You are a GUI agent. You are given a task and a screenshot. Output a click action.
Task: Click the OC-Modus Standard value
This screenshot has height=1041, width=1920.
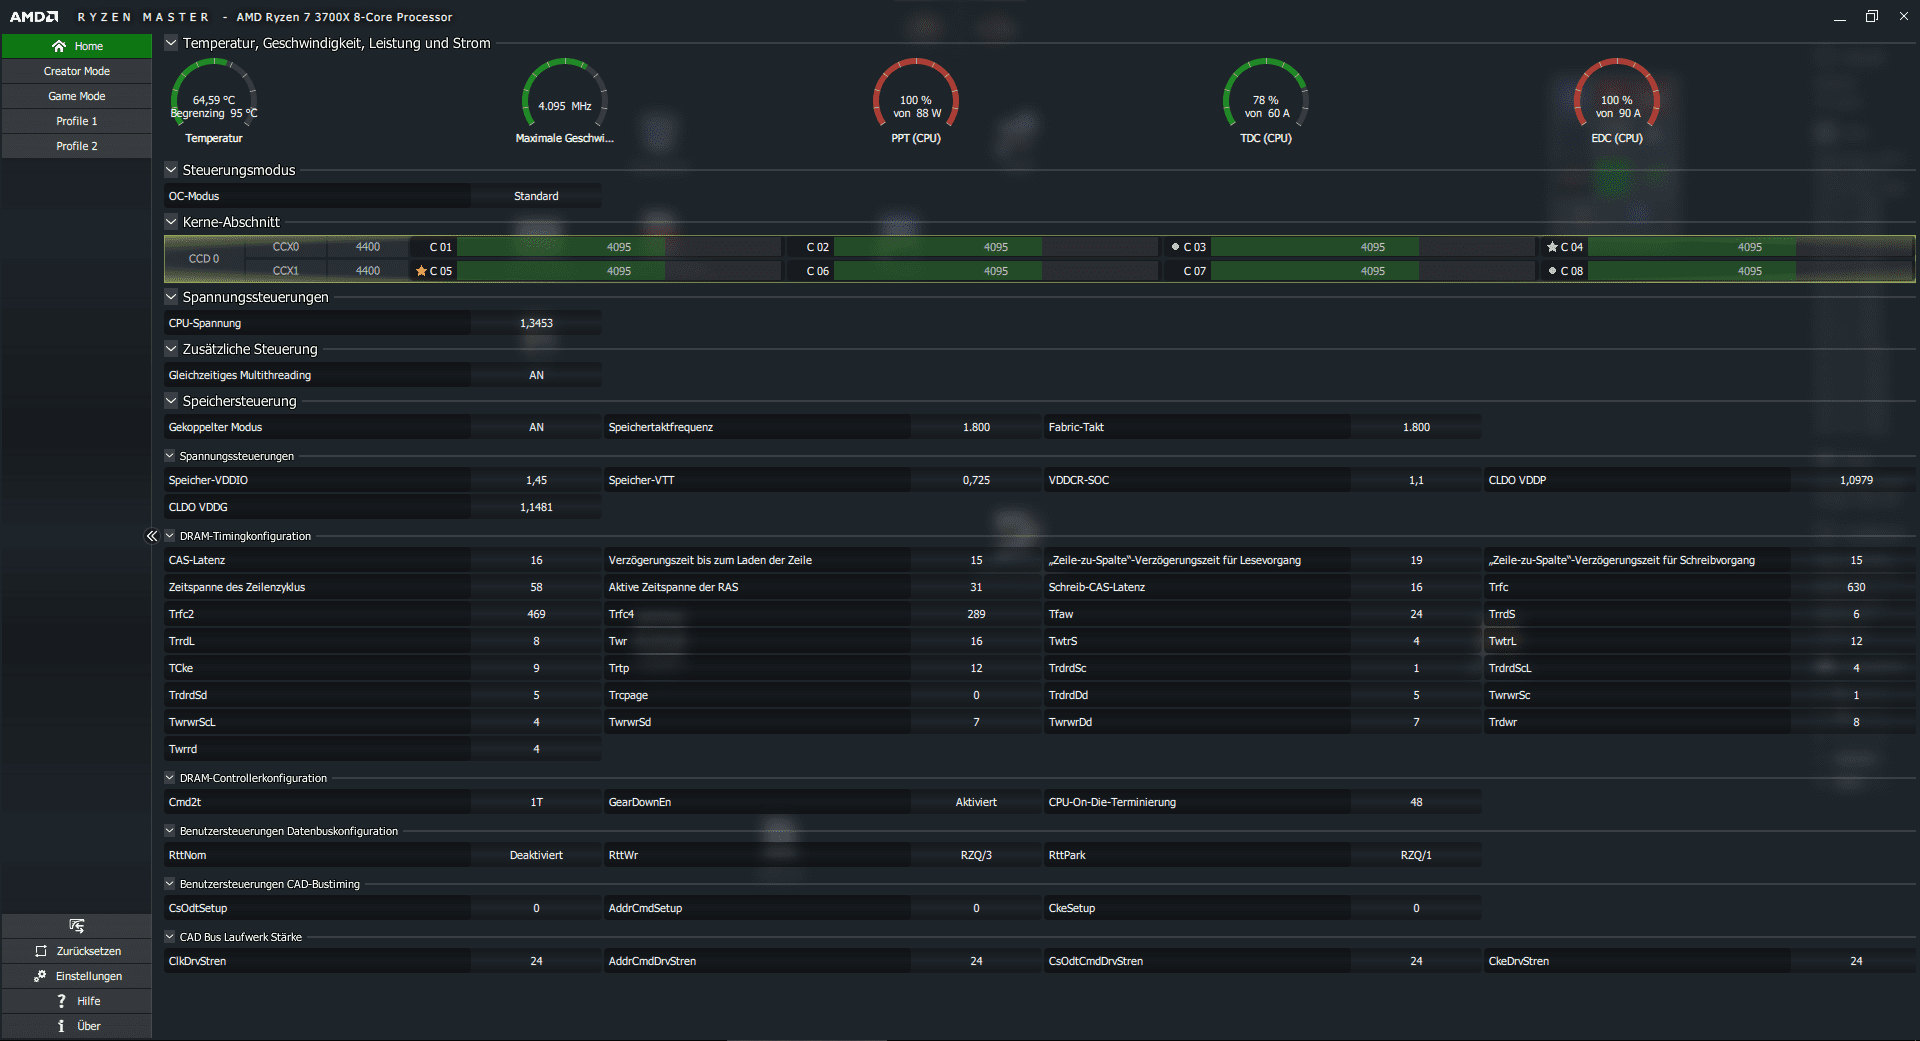pos(536,196)
